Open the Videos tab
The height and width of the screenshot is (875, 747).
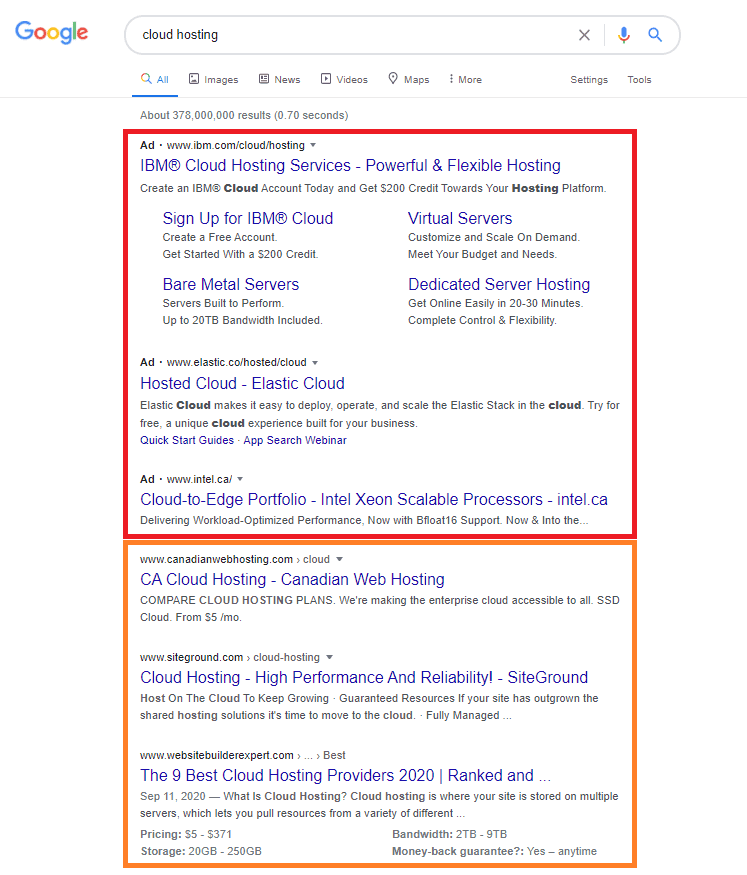(x=344, y=79)
